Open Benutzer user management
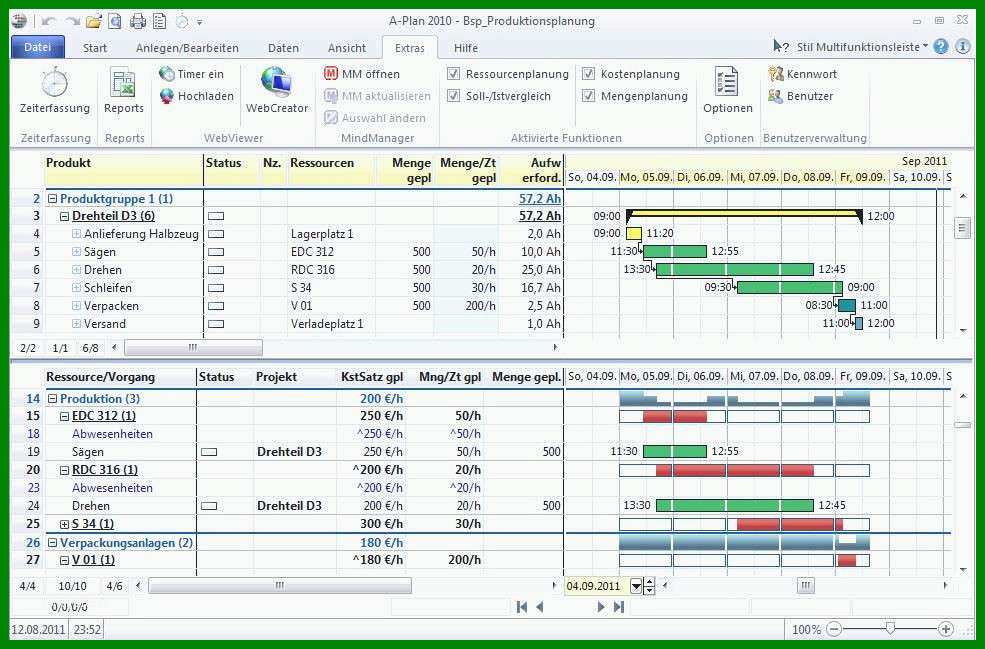This screenshot has height=649, width=985. click(x=801, y=96)
